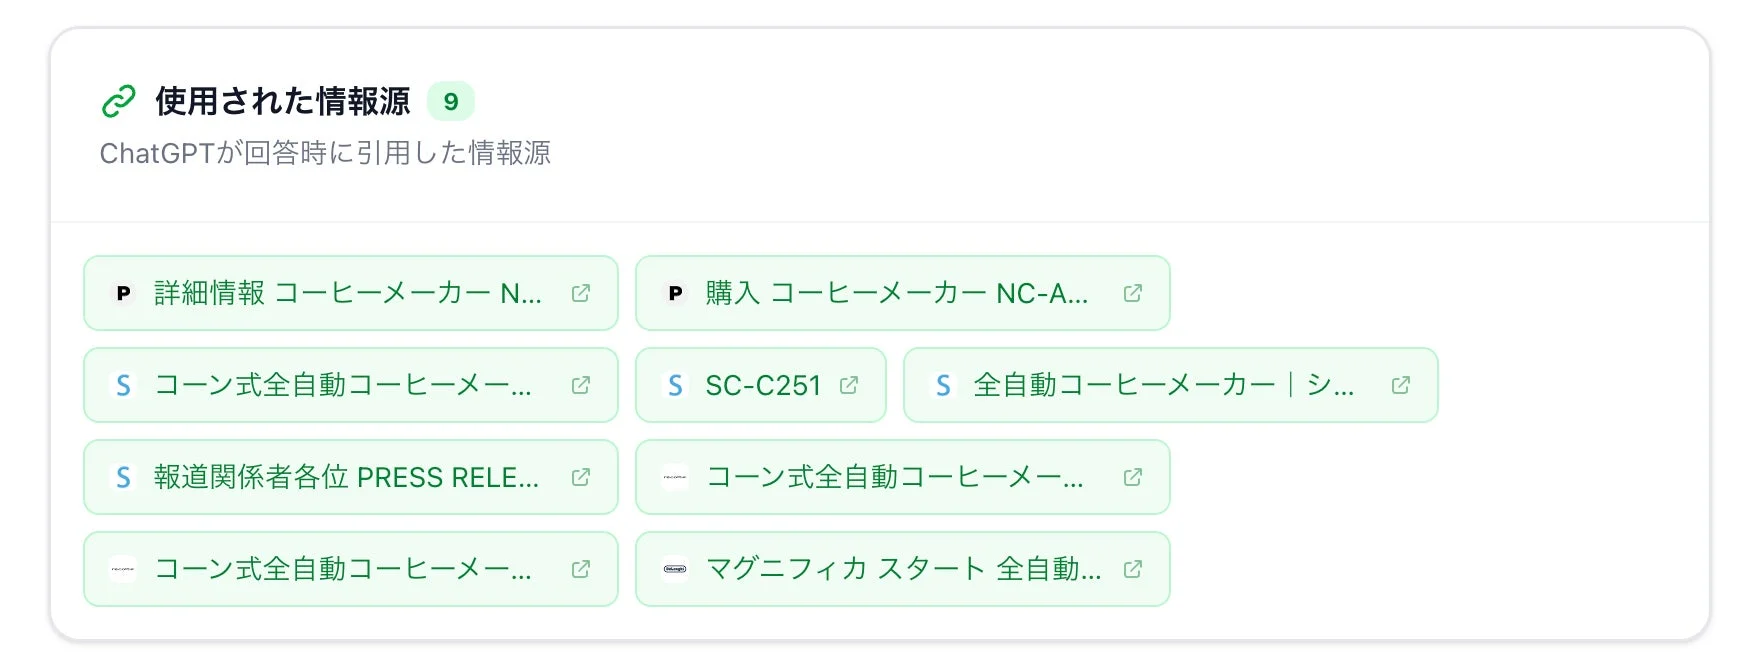Screen dimensions: 1746x662
Task: Click the Panasonic favicon on 詳細情報 source
Action: point(122,293)
